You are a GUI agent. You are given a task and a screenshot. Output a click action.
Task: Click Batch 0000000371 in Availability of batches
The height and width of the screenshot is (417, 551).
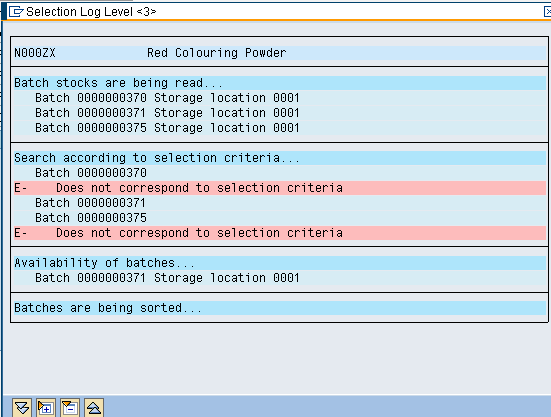click(x=280, y=278)
